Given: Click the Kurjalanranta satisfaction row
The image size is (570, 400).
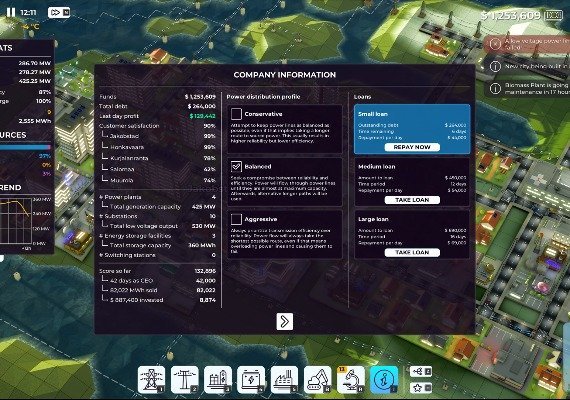Looking at the screenshot, I should [158, 158].
